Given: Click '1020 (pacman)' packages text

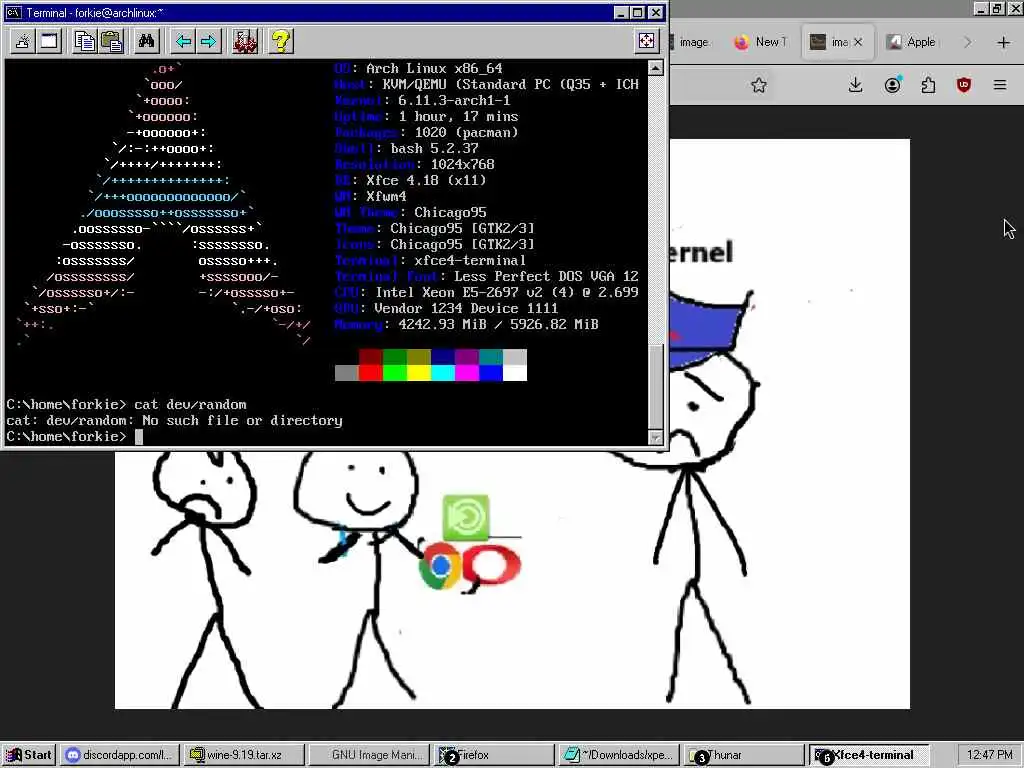Looking at the screenshot, I should click(466, 133).
